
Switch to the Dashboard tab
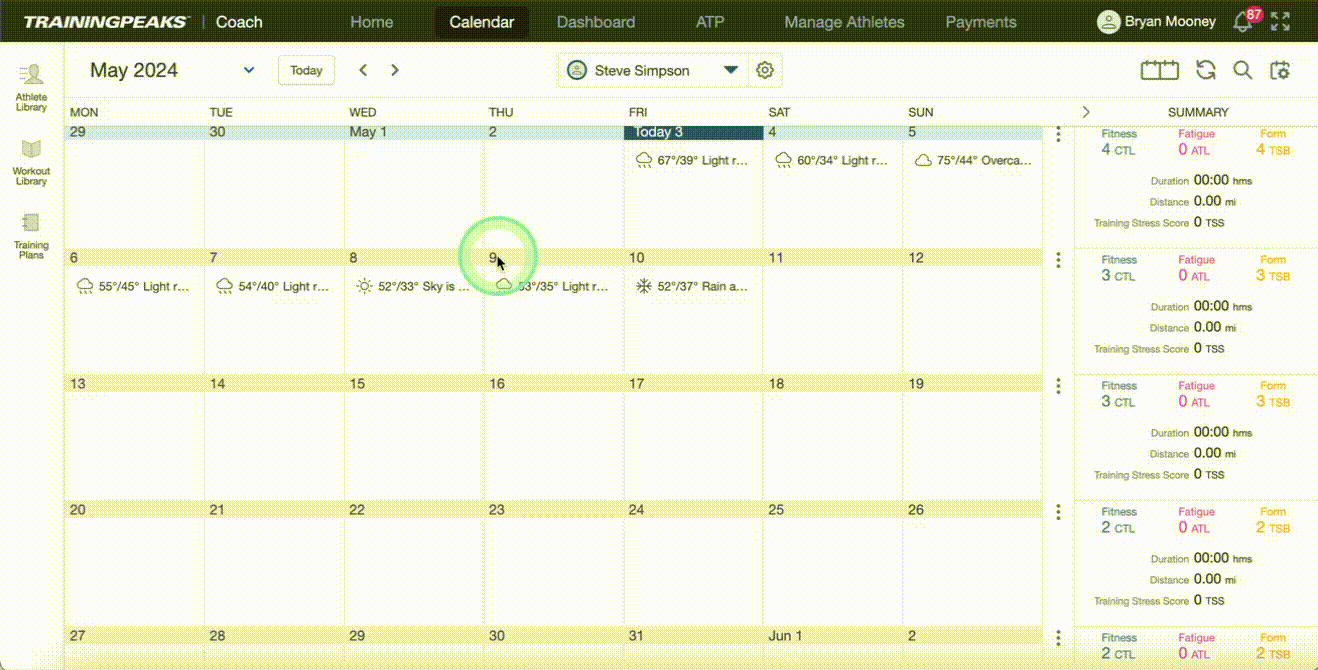595,22
